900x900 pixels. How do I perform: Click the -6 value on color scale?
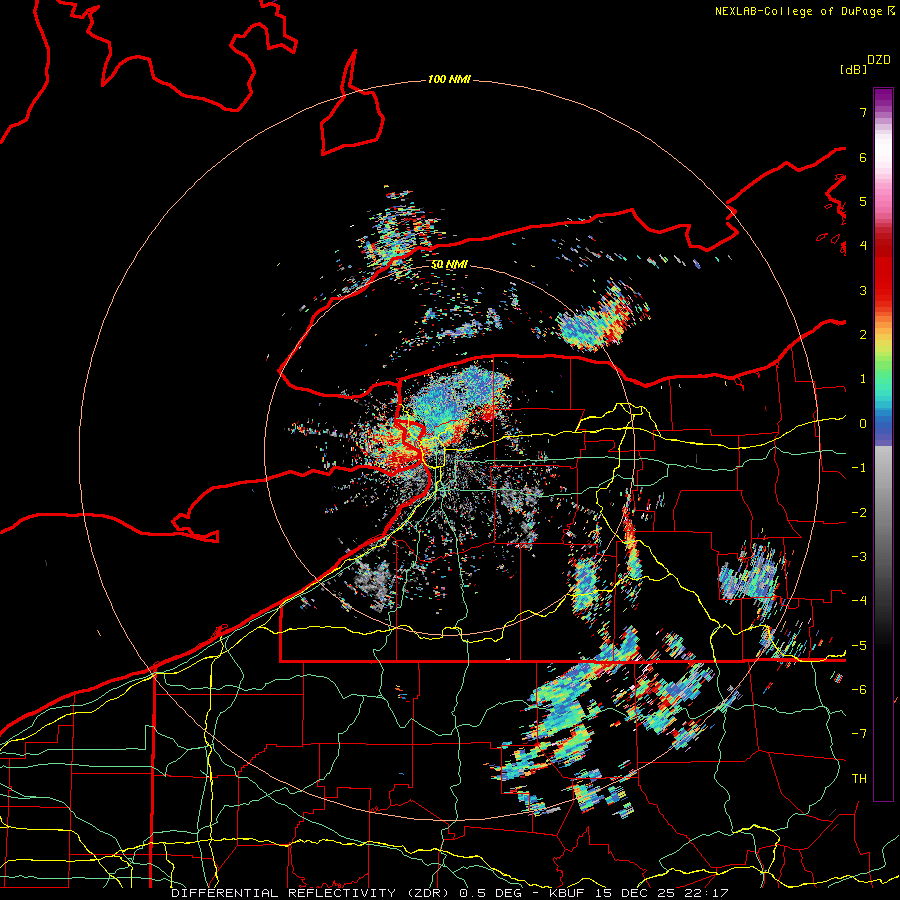(859, 690)
